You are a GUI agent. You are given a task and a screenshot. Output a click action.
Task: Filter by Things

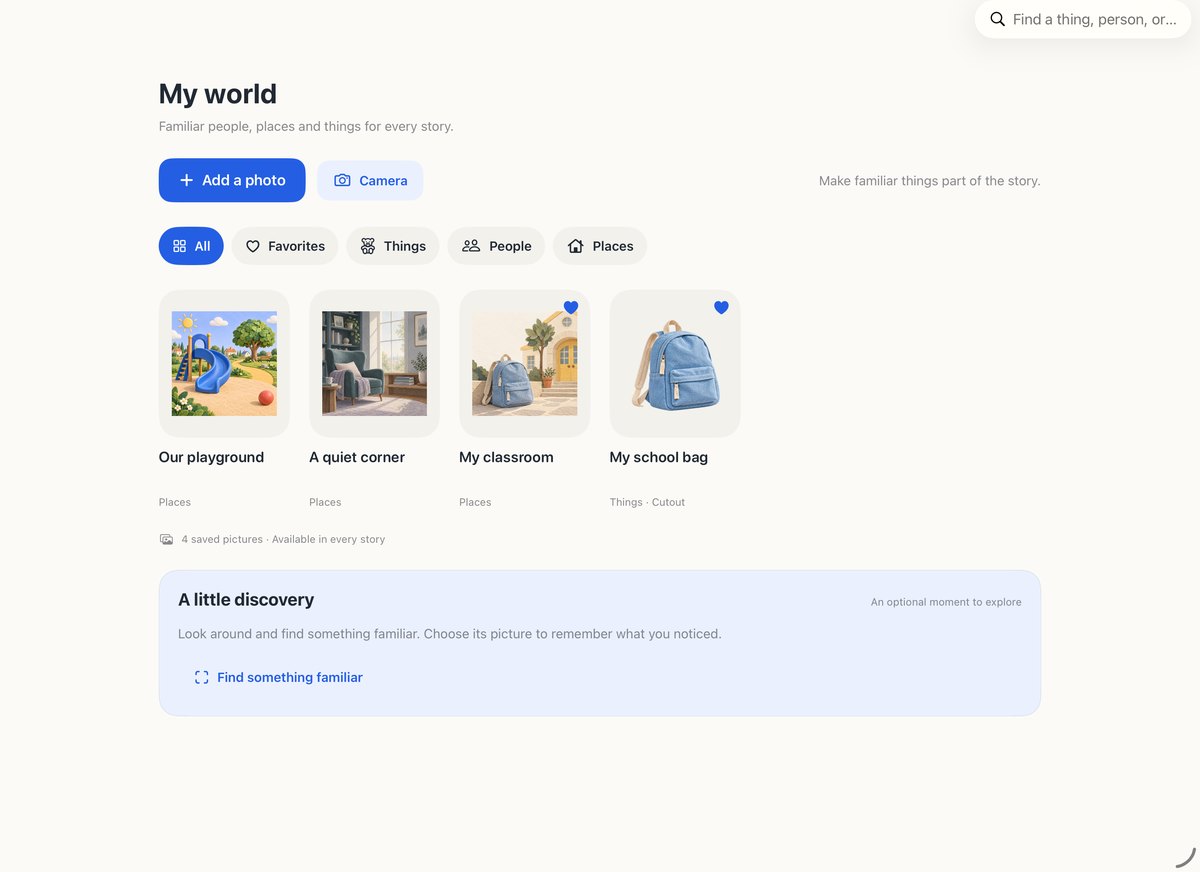(393, 246)
